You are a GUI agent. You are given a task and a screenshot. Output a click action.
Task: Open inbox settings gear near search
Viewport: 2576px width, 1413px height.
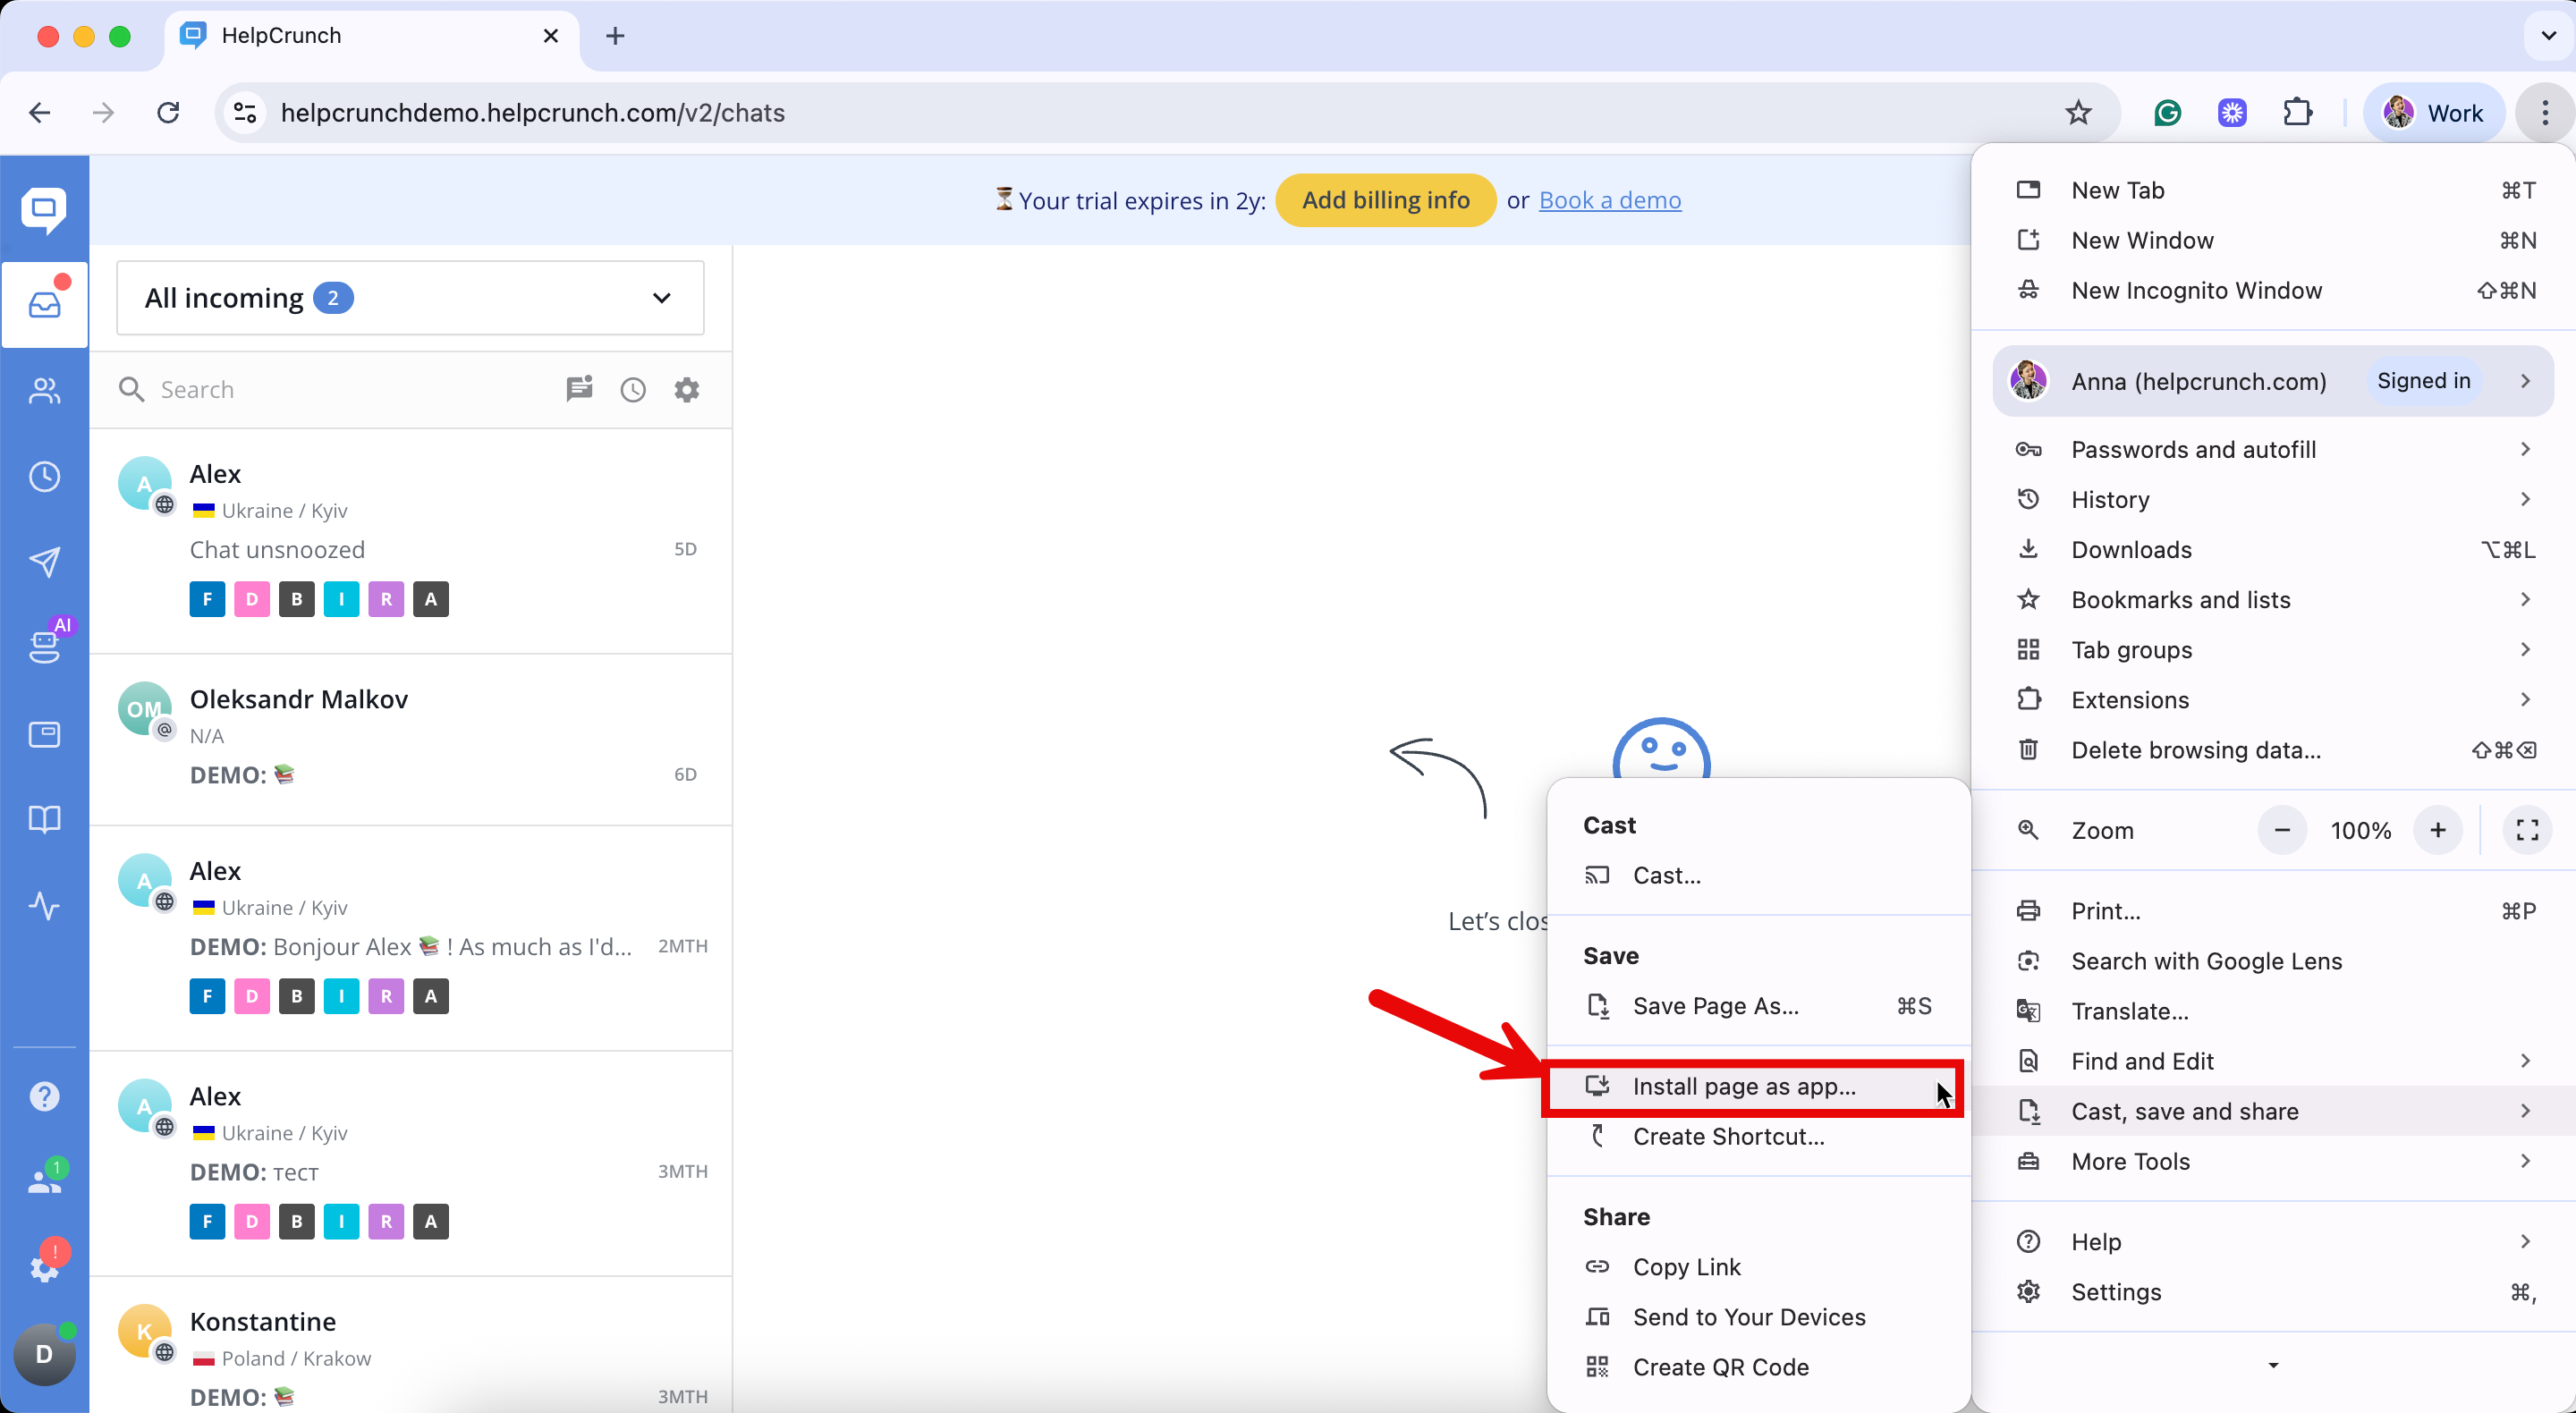[x=686, y=389]
